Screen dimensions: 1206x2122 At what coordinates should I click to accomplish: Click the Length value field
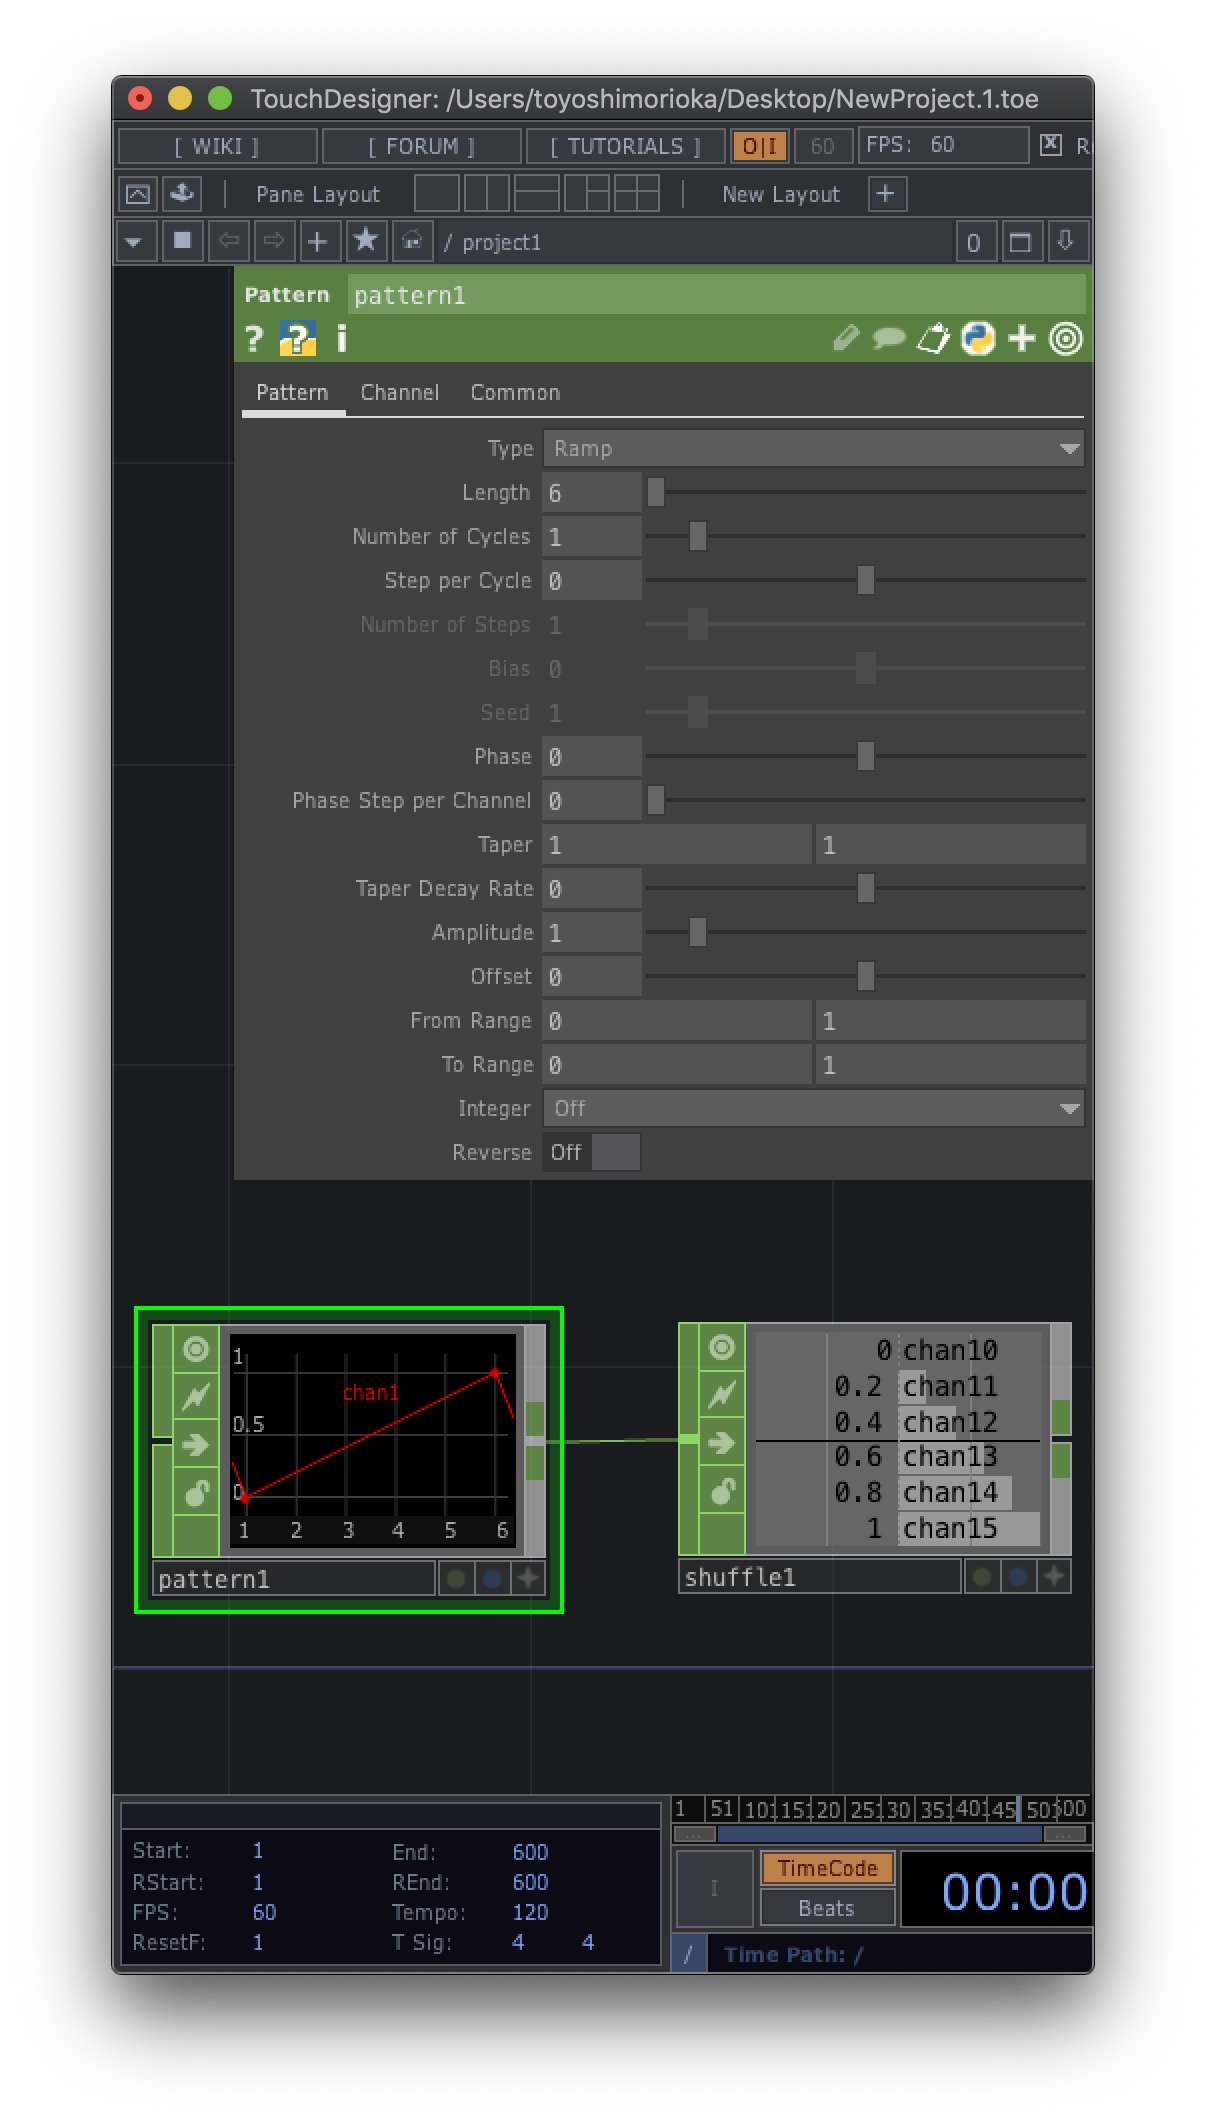[592, 492]
